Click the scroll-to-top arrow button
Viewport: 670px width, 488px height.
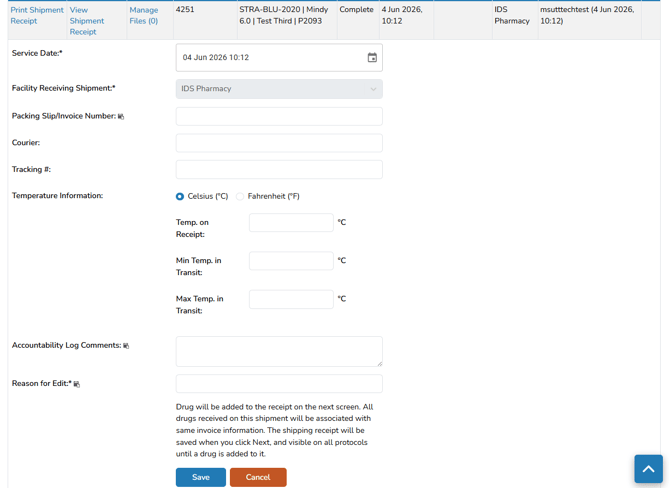(648, 469)
